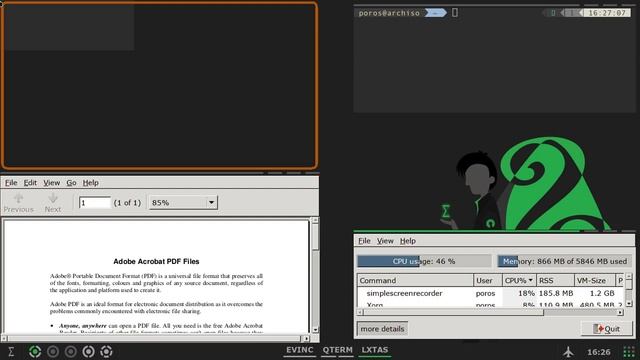Open the green dotted grid menu icon

[x=629, y=351]
